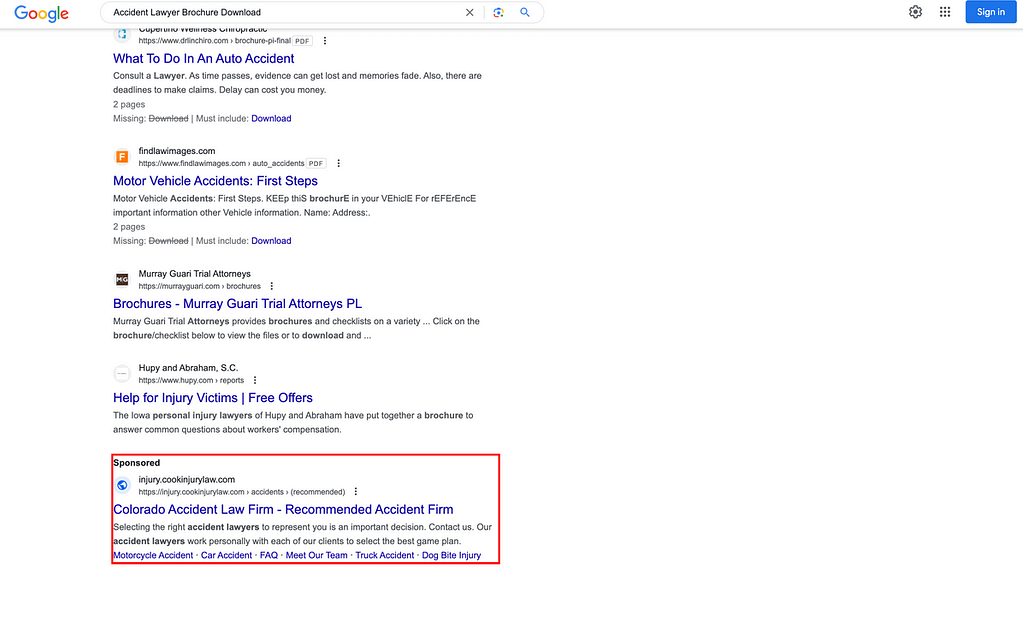Image resolution: width=1023 pixels, height=634 pixels.
Task: Open the findlawimages.com result's three-dot menu
Action: click(x=338, y=163)
